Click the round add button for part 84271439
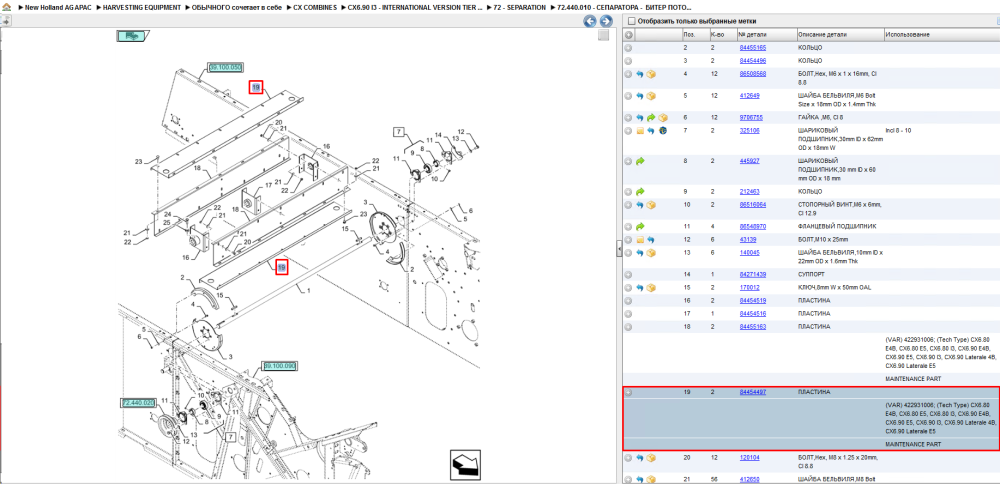The height and width of the screenshot is (484, 1000). click(628, 274)
